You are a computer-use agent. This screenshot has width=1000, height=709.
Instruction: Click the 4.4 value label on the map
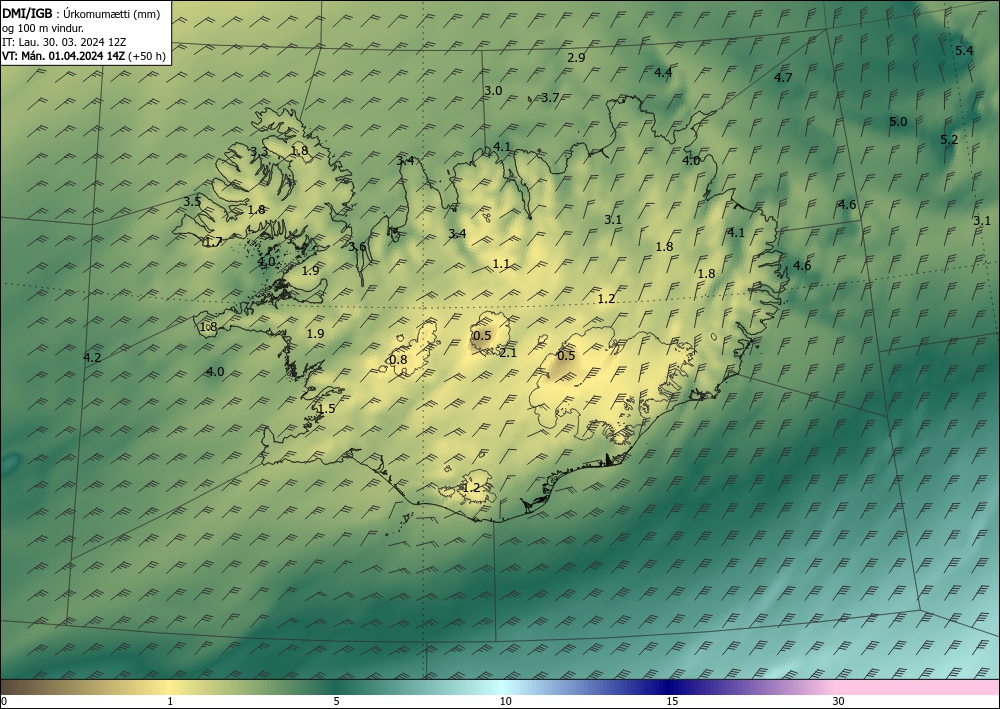663,72
